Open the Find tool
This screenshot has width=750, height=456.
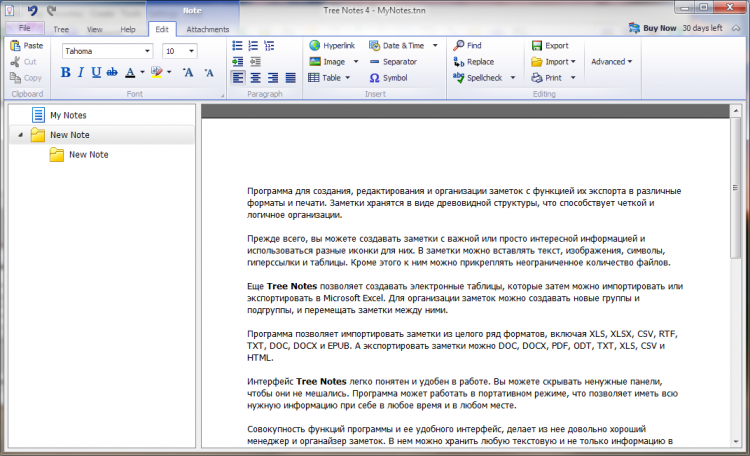point(467,45)
